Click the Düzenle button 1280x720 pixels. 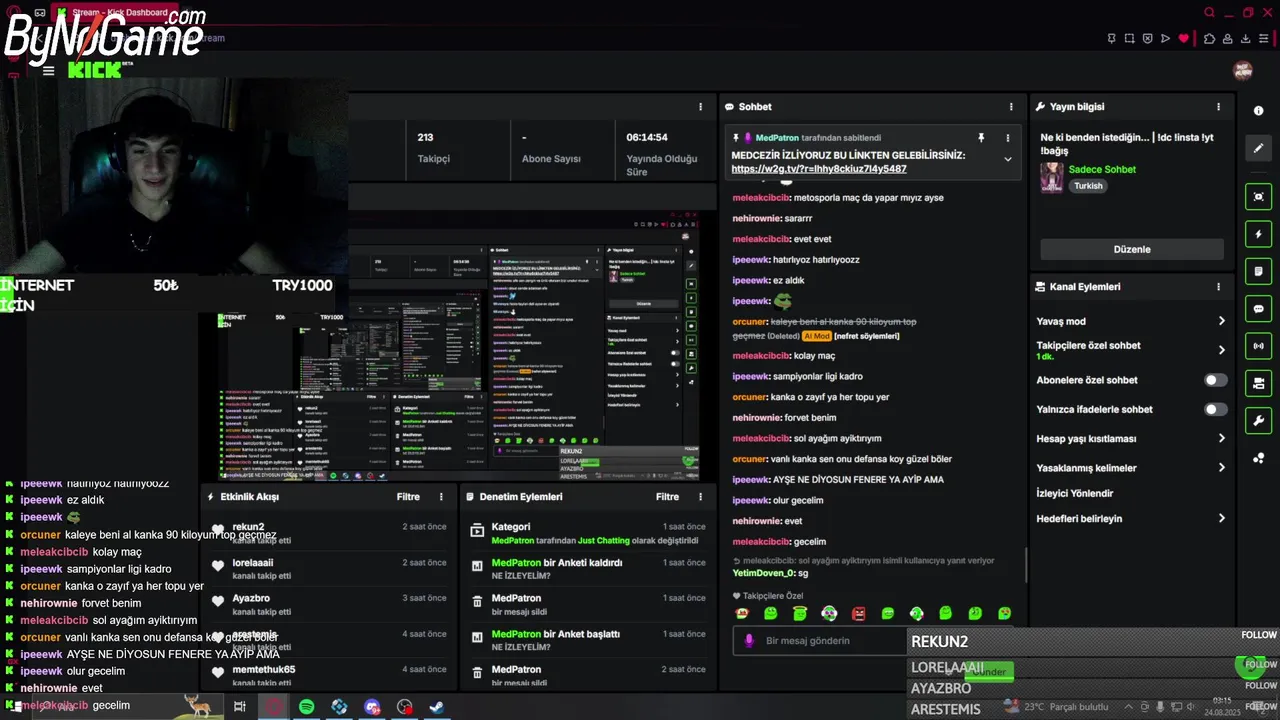pyautogui.click(x=1132, y=249)
